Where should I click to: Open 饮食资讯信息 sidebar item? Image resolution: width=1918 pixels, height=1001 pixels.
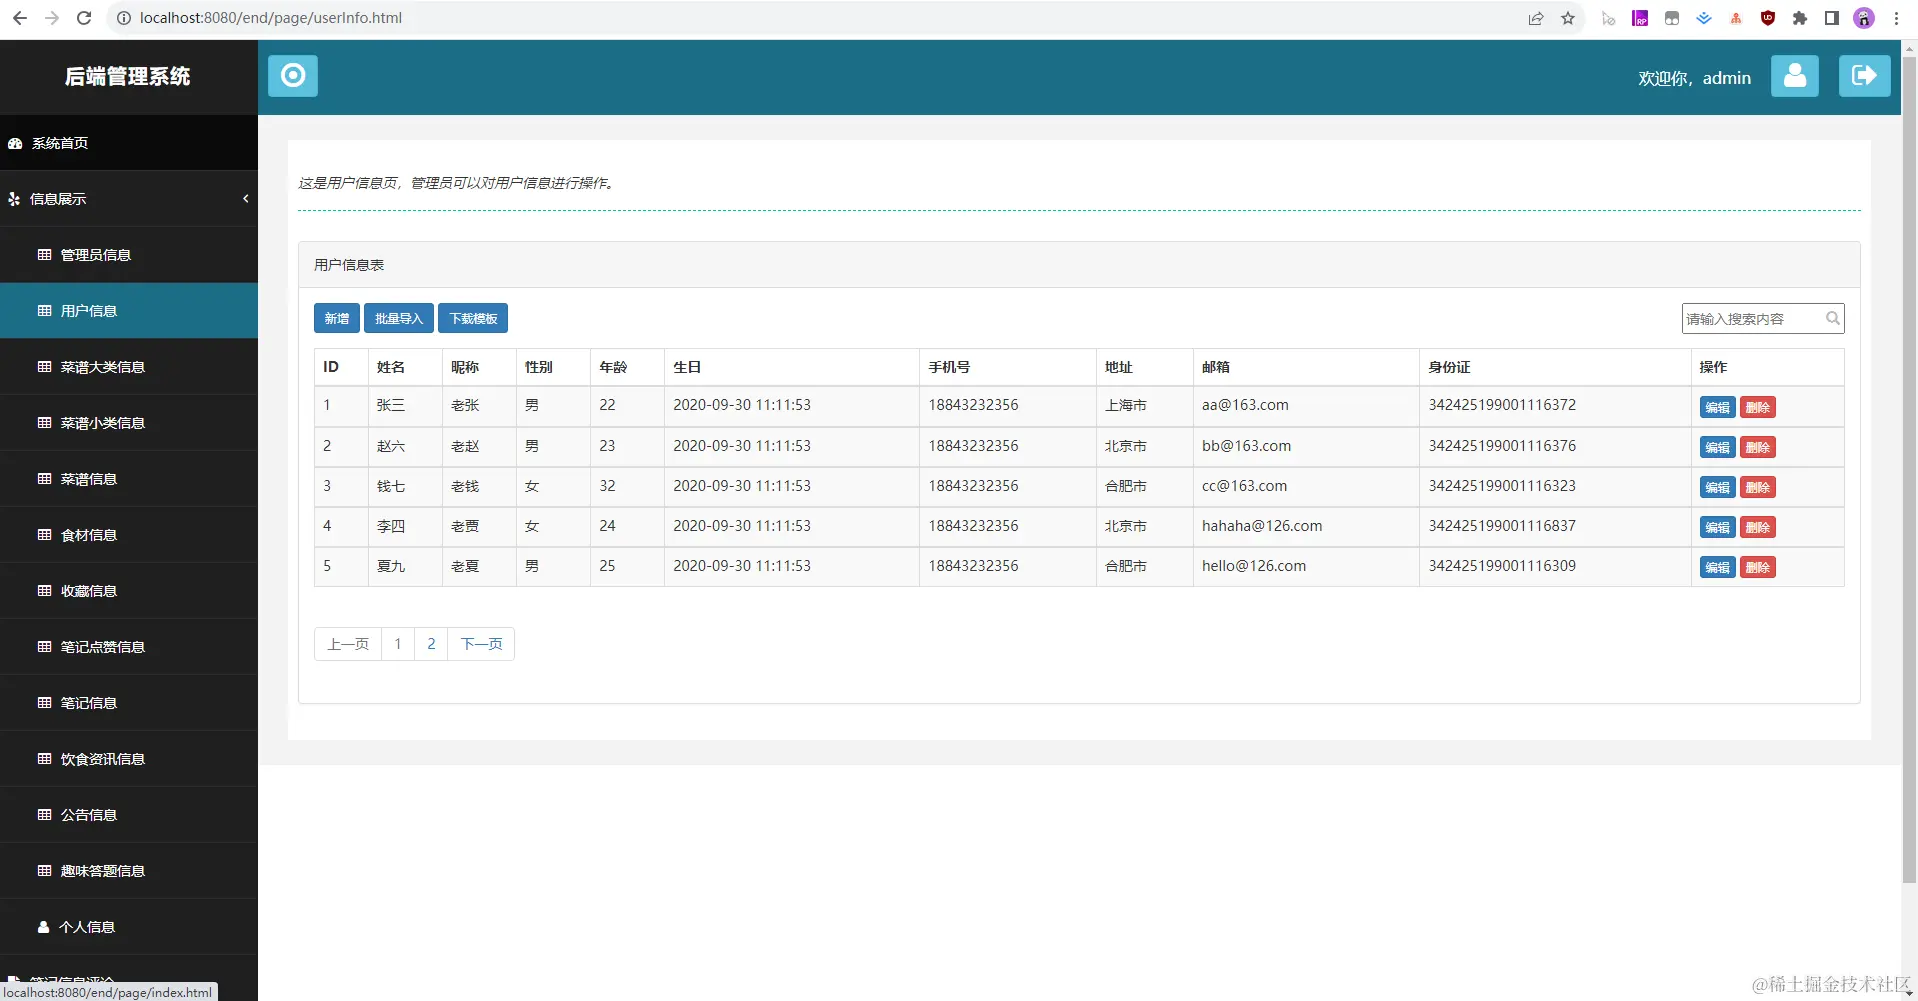[129, 759]
